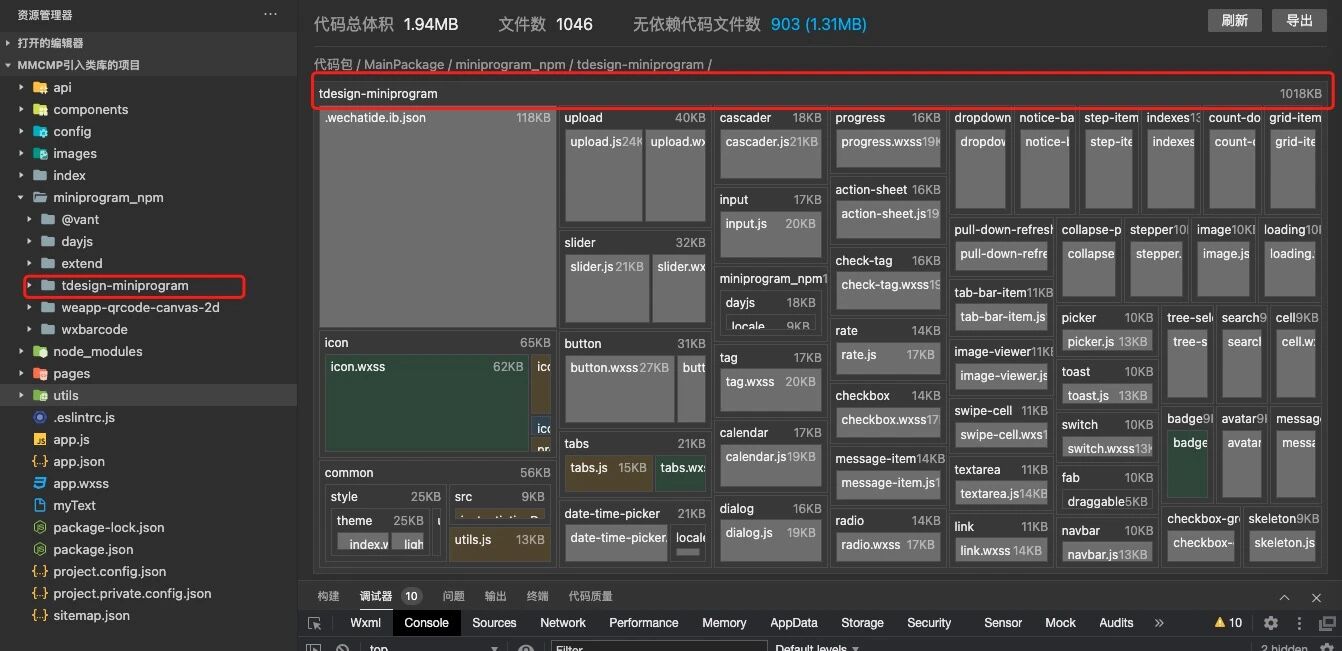This screenshot has width=1342, height=651.
Task: Click the 刷新 refresh button
Action: click(1235, 20)
